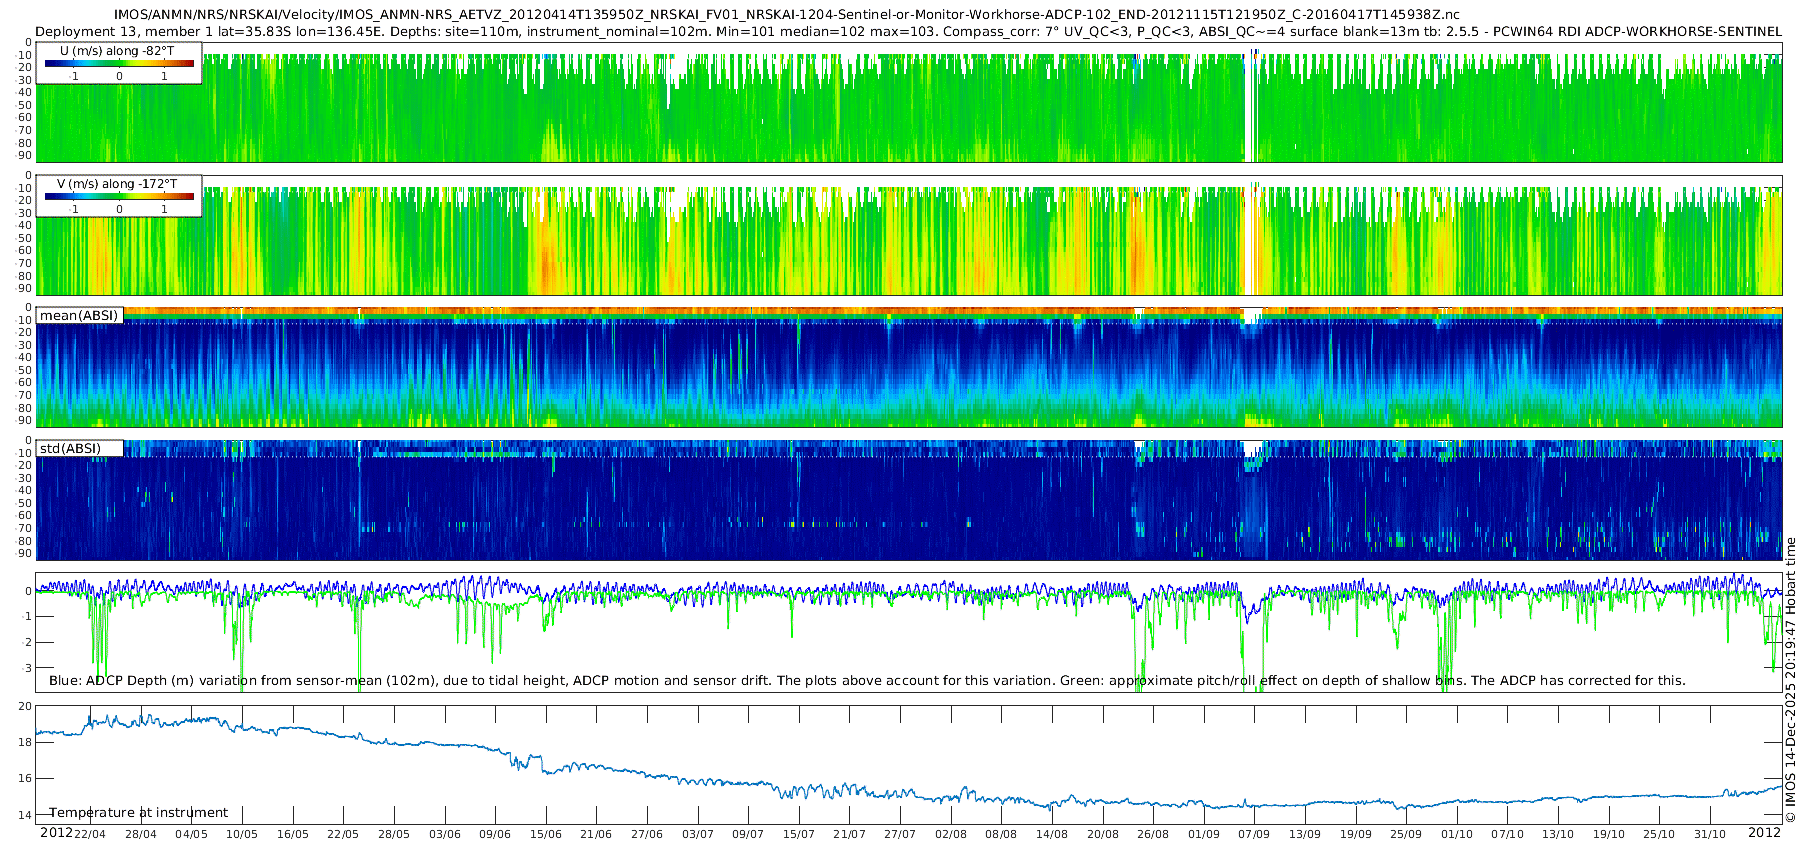Click the NetCDF file path title
Screen dimensions: 1800x850
click(786, 15)
